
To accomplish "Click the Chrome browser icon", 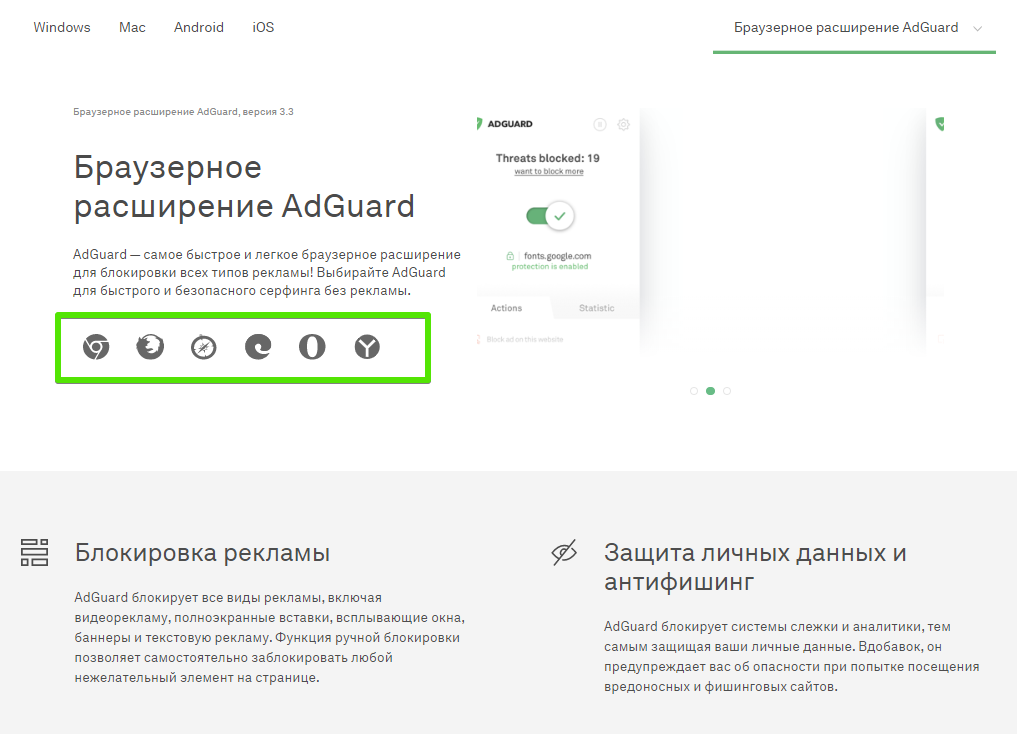I will pyautogui.click(x=96, y=347).
